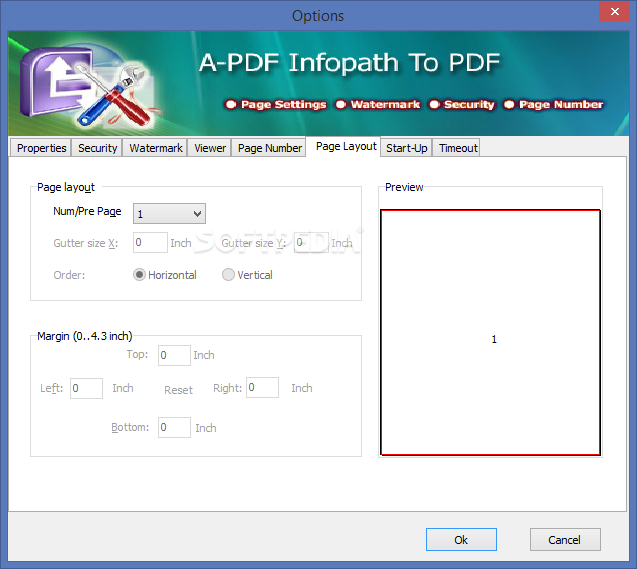Image resolution: width=637 pixels, height=569 pixels.
Task: Close the Options dialog window
Action: point(615,11)
